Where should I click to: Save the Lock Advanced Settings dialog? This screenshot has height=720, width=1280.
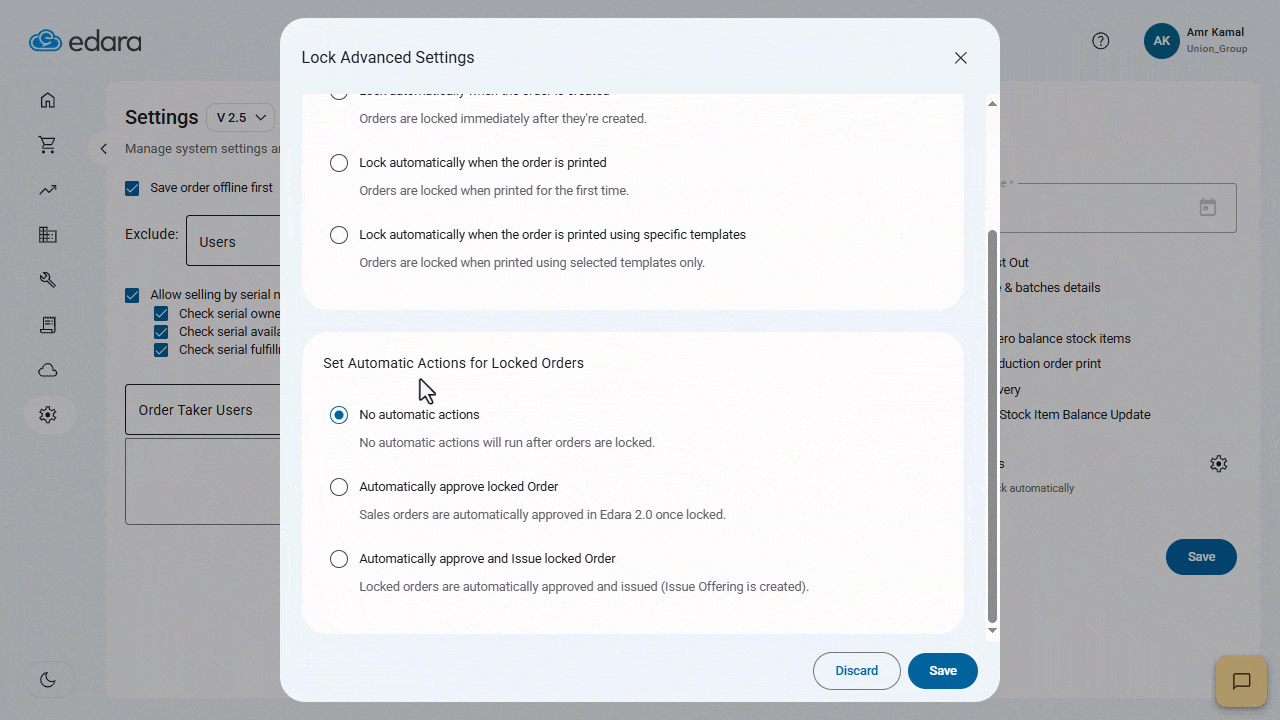pos(943,671)
